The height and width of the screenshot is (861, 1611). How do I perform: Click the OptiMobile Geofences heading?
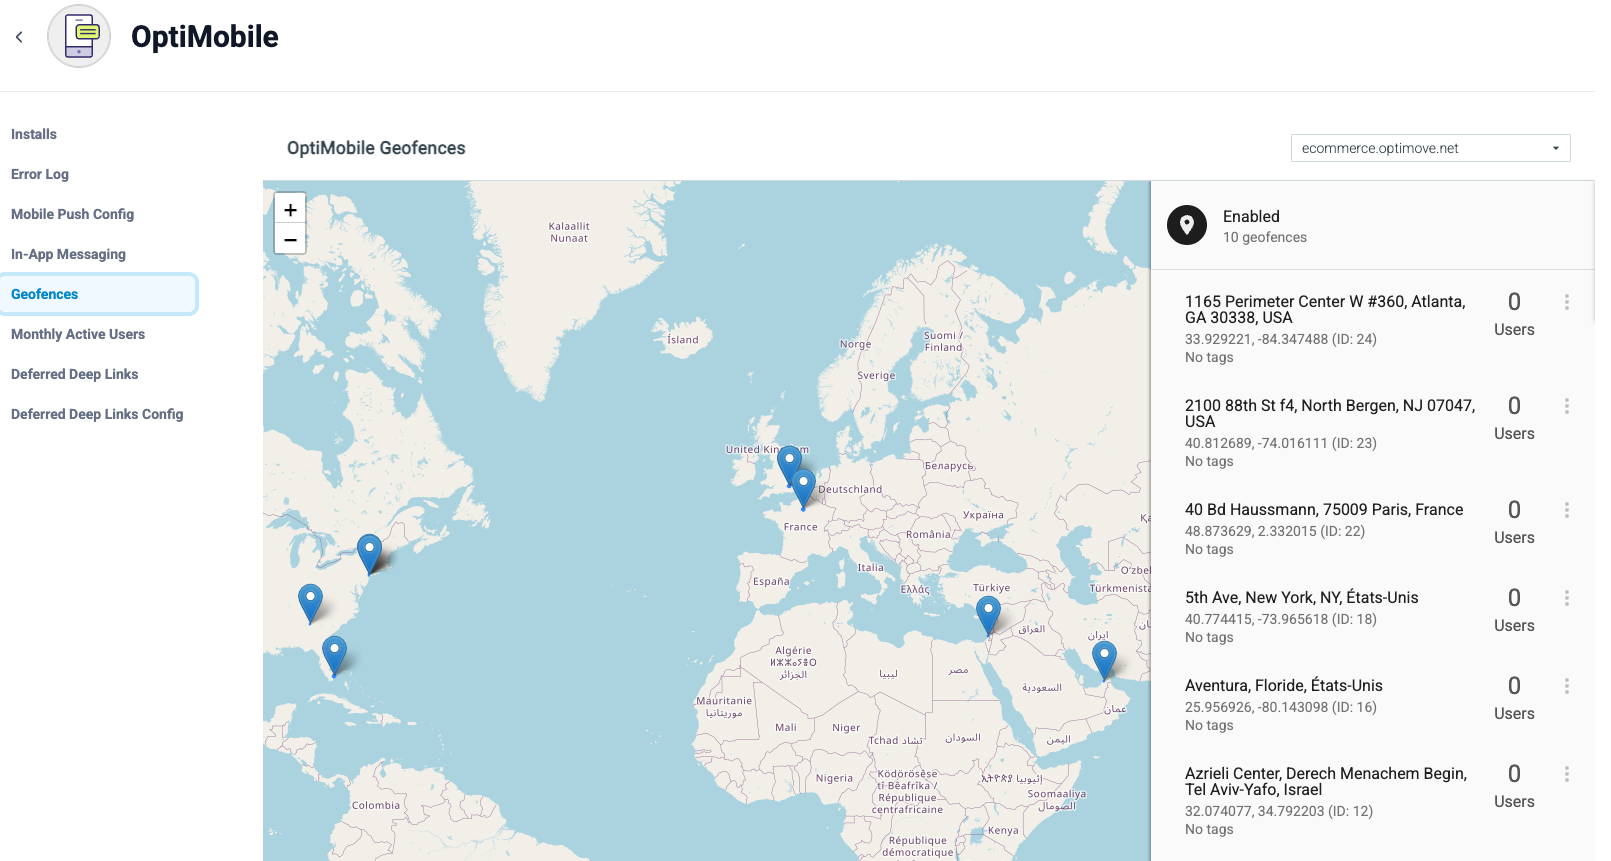coord(376,148)
